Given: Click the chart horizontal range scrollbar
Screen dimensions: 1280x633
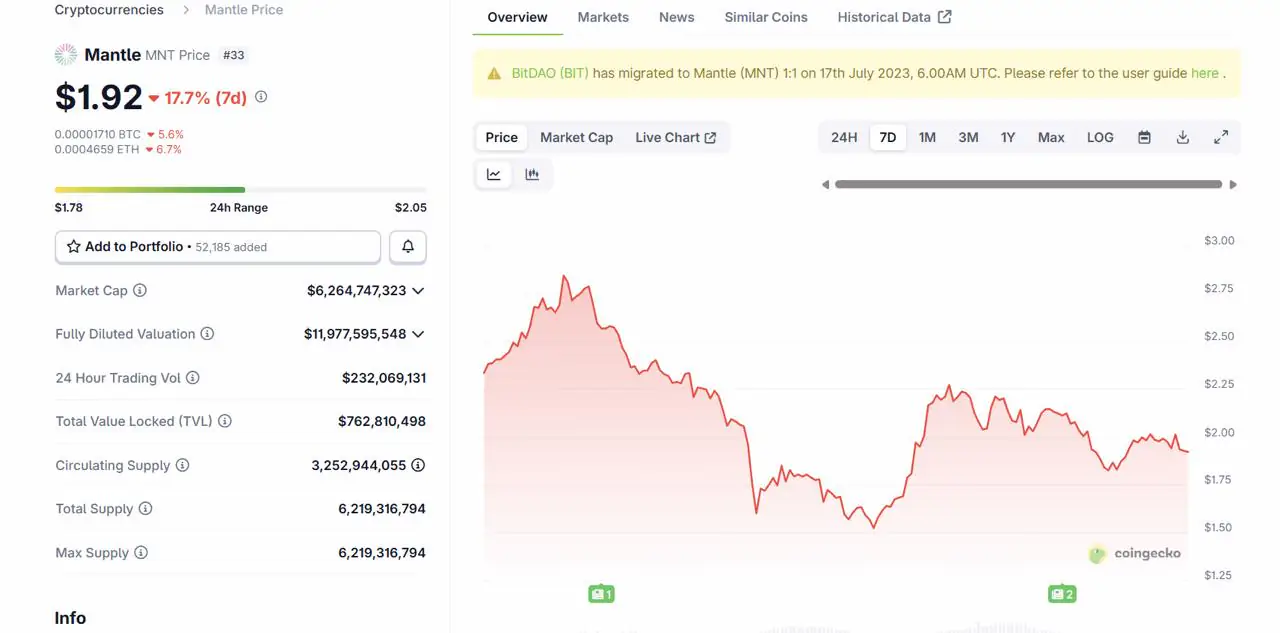Looking at the screenshot, I should (1028, 184).
